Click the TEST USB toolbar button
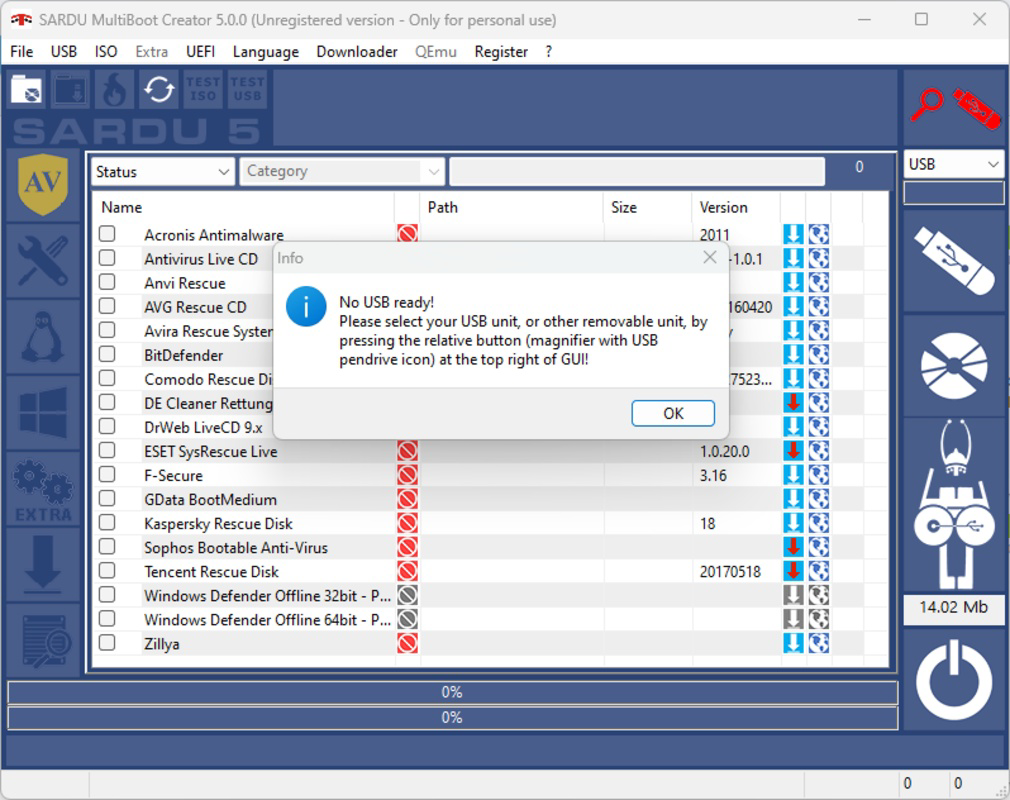The width and height of the screenshot is (1010, 800). click(x=247, y=90)
